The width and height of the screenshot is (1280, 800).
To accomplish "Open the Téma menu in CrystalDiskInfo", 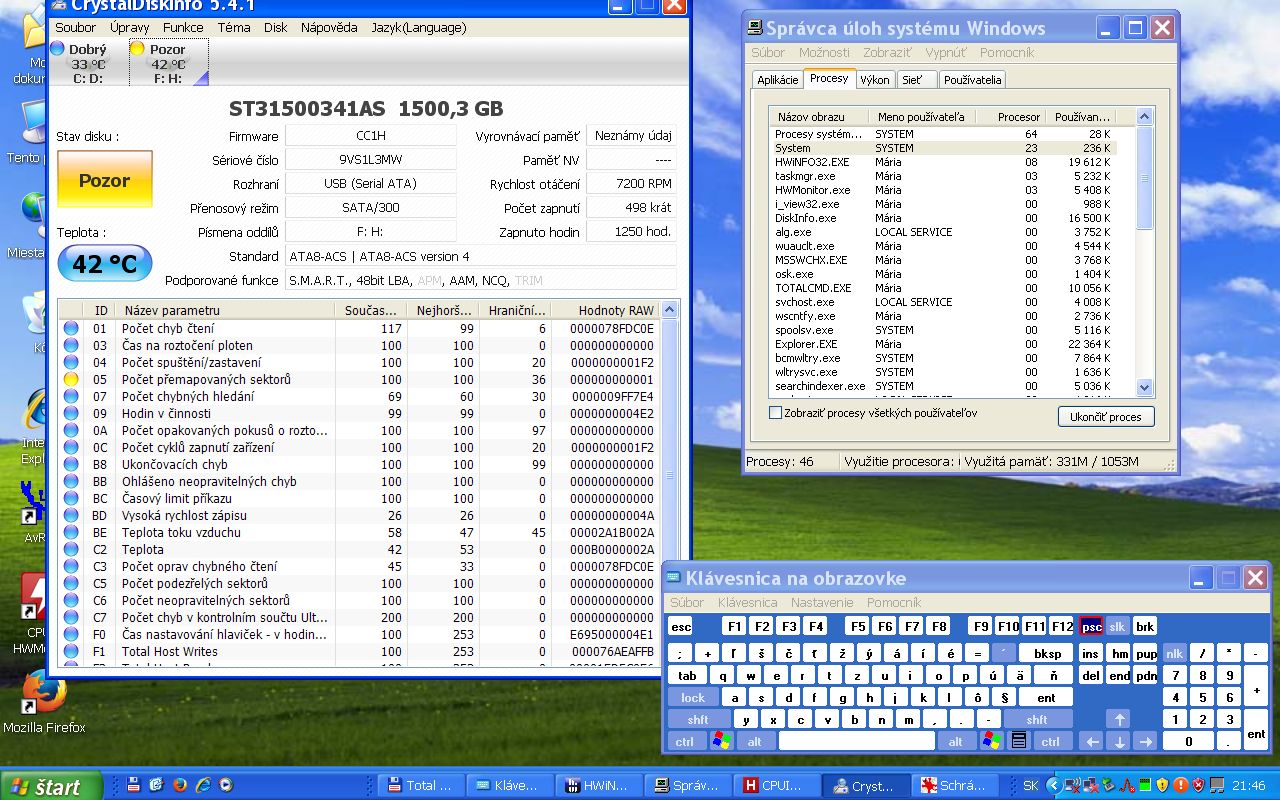I will pos(234,27).
